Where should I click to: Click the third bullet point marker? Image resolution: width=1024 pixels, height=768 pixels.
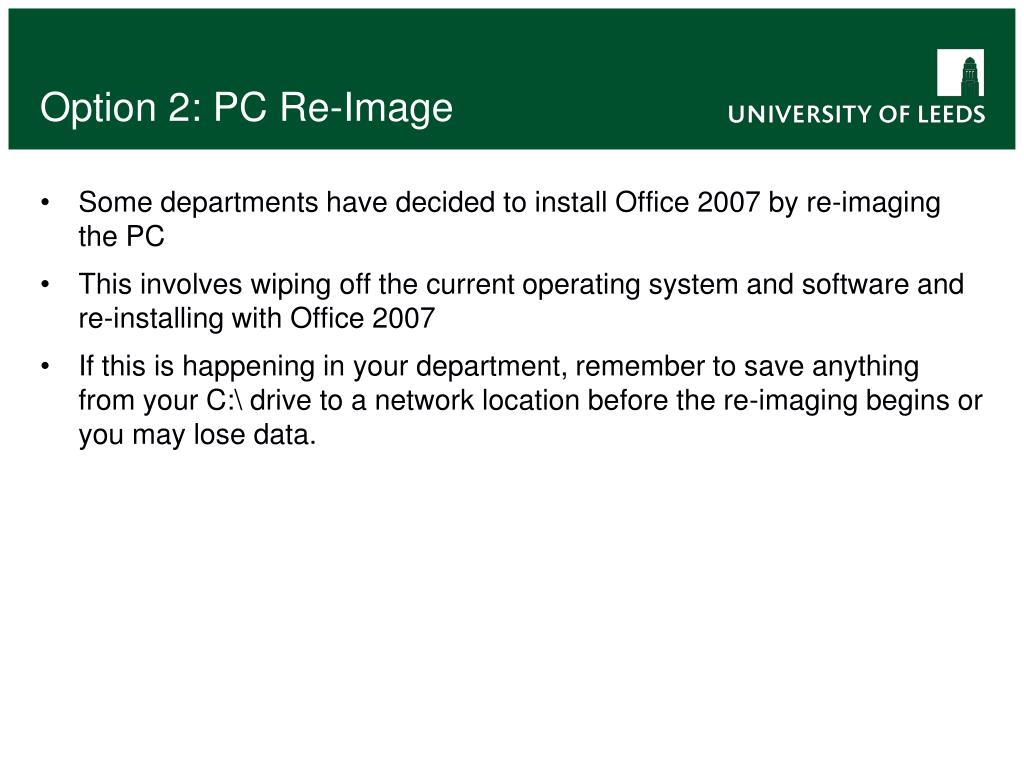click(x=45, y=366)
